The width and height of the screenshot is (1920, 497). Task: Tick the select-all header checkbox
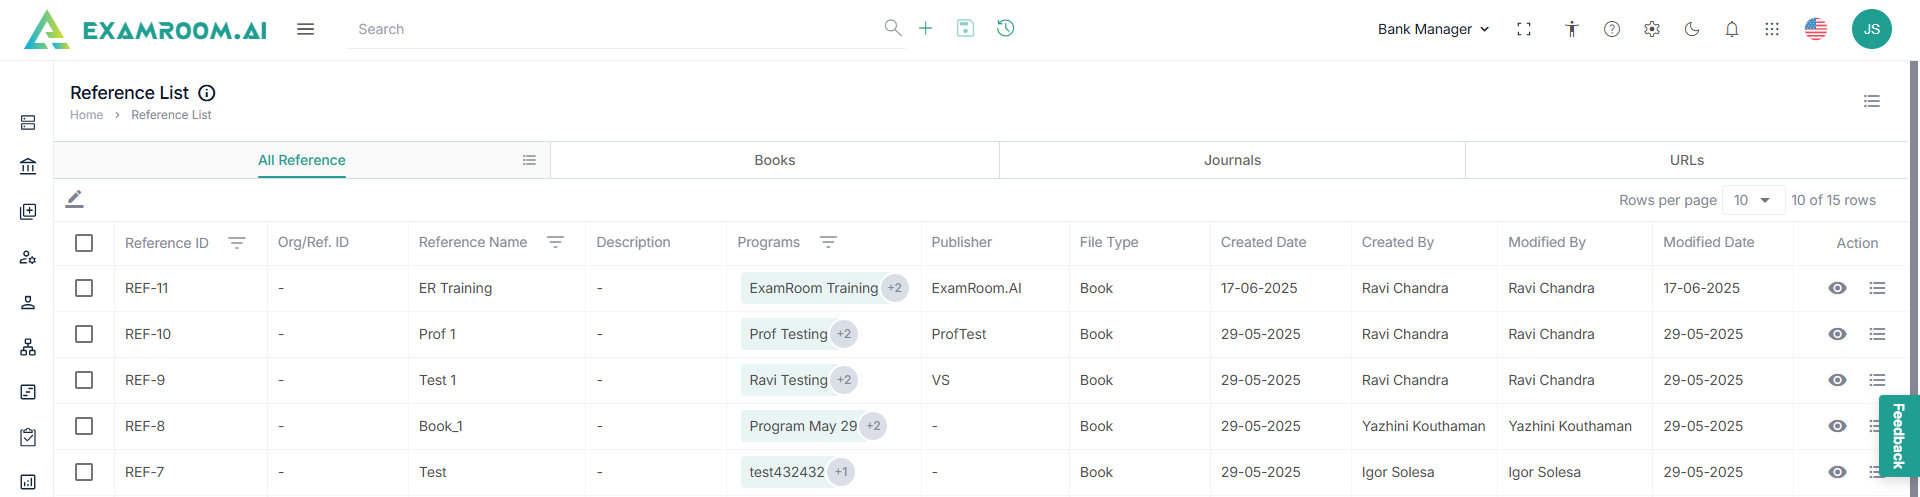click(84, 243)
